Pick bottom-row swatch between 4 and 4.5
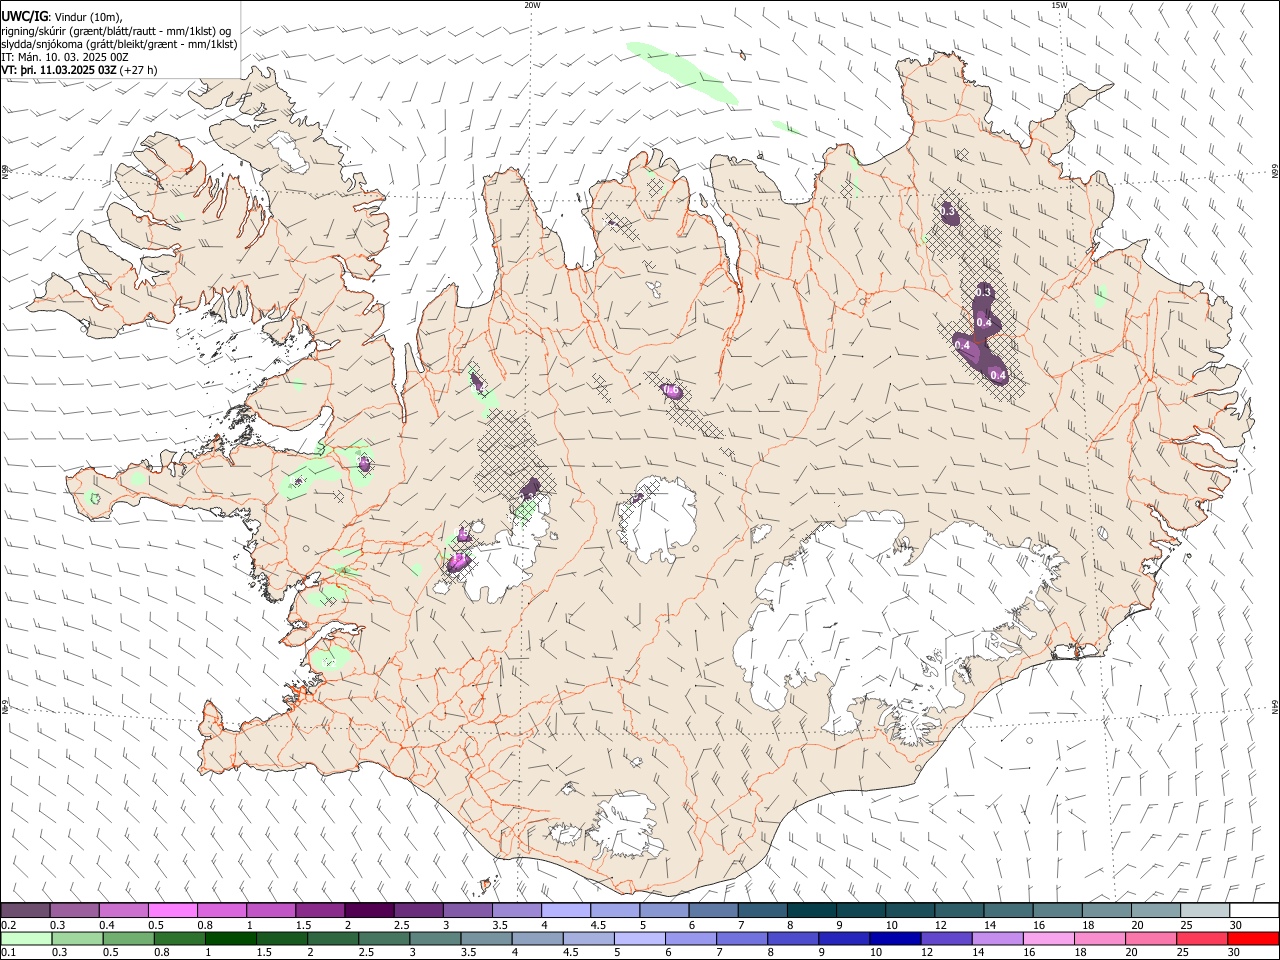This screenshot has width=1280, height=960. pyautogui.click(x=537, y=939)
